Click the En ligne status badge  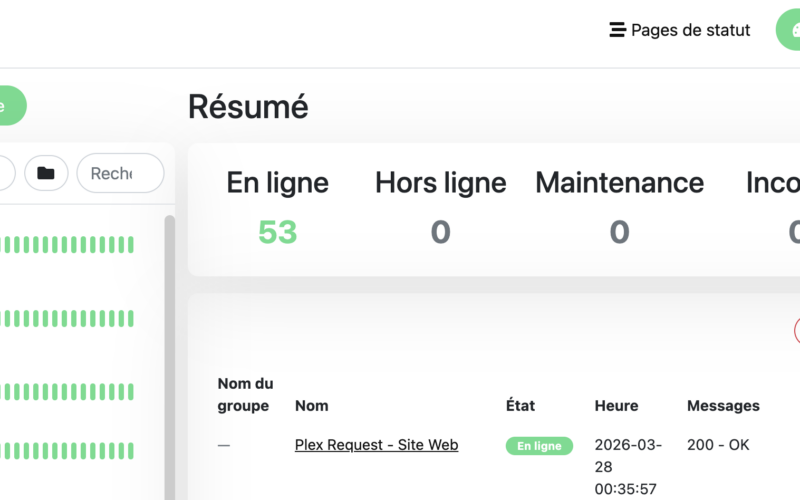click(x=539, y=446)
